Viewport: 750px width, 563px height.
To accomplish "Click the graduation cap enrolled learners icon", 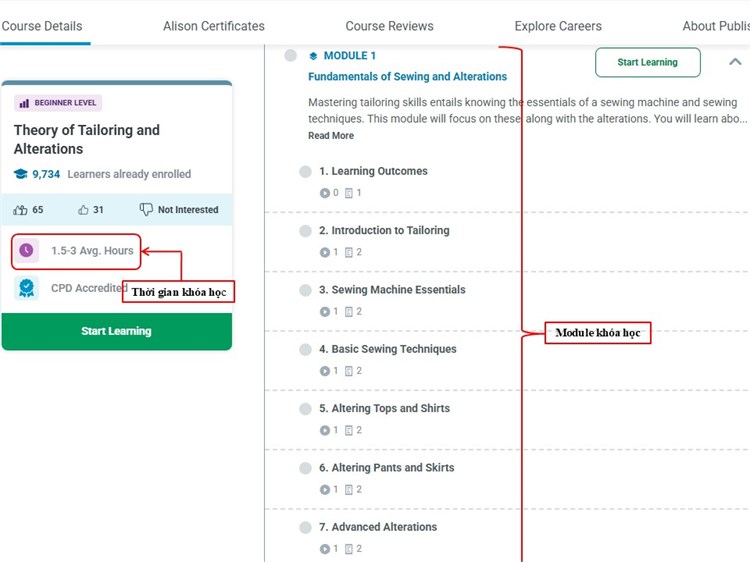I will pyautogui.click(x=21, y=174).
